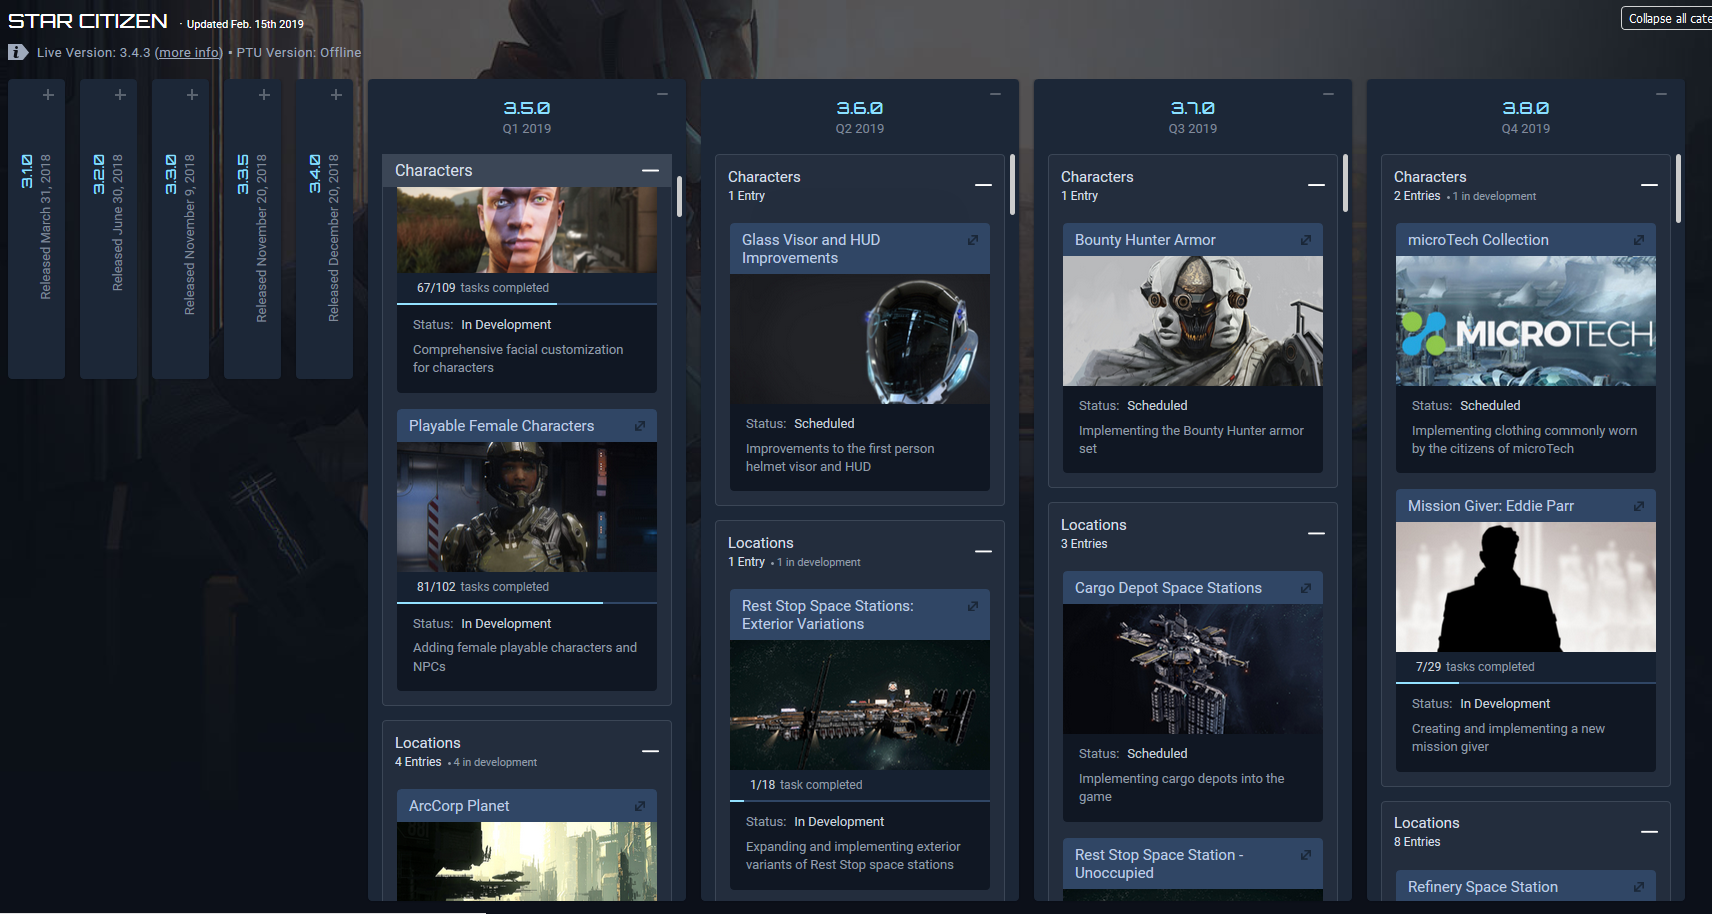Expand the 3.1.0 release column
The width and height of the screenshot is (1712, 914).
pos(48,95)
